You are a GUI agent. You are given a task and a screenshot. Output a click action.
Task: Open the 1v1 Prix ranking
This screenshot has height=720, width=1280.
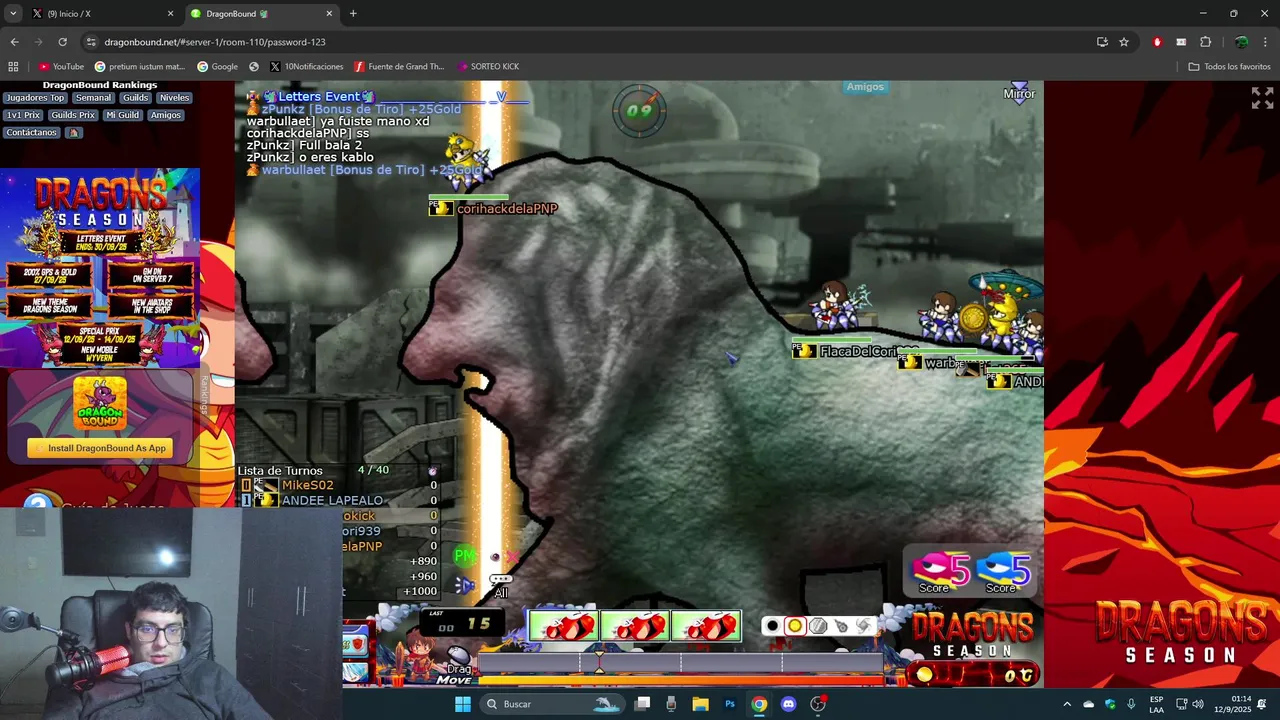click(x=24, y=115)
